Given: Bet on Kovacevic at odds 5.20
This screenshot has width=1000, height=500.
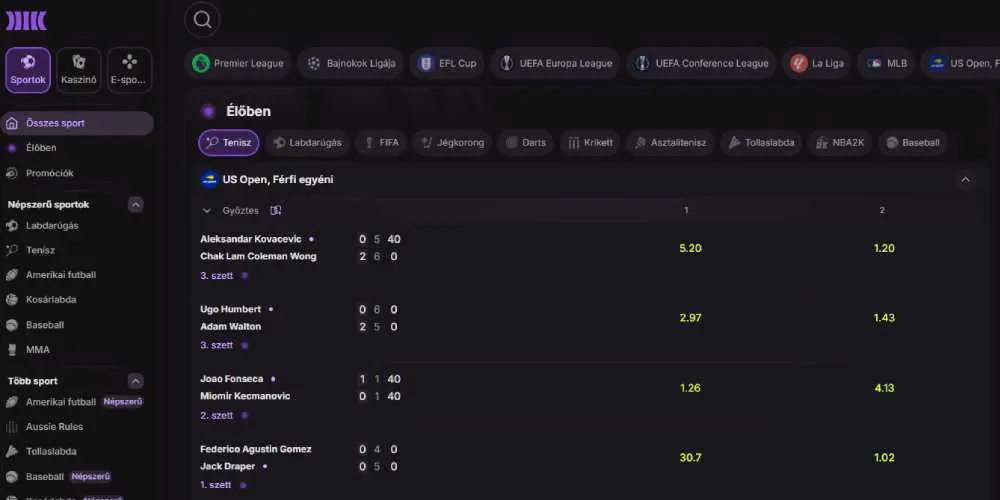Looking at the screenshot, I should [690, 248].
